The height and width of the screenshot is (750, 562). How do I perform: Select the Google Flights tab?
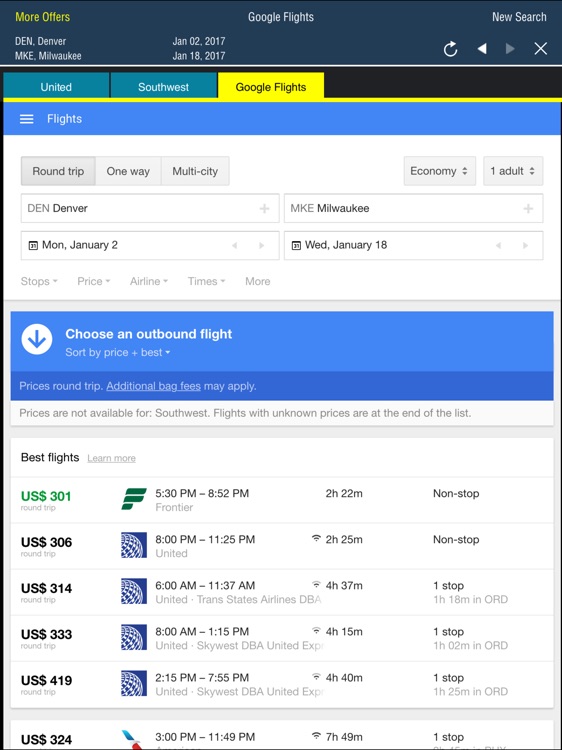[271, 87]
